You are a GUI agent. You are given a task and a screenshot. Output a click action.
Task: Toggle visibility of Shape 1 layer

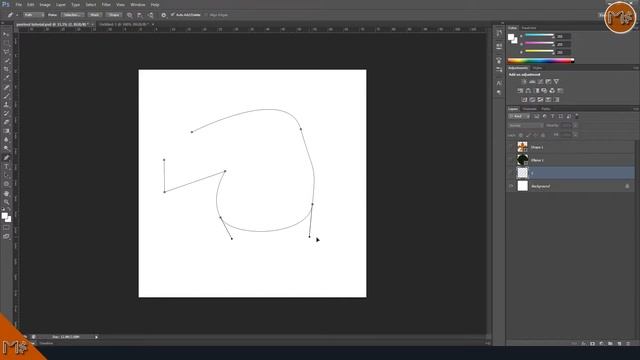coord(511,147)
